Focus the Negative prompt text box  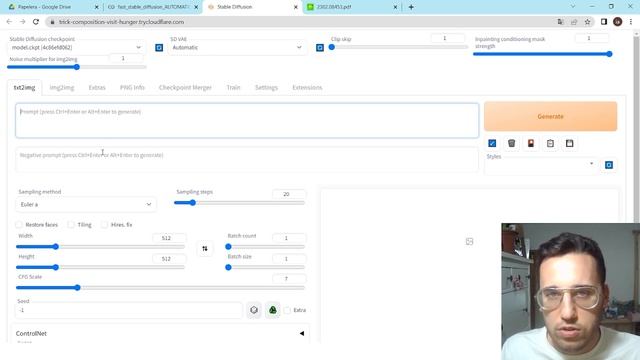coord(247,160)
